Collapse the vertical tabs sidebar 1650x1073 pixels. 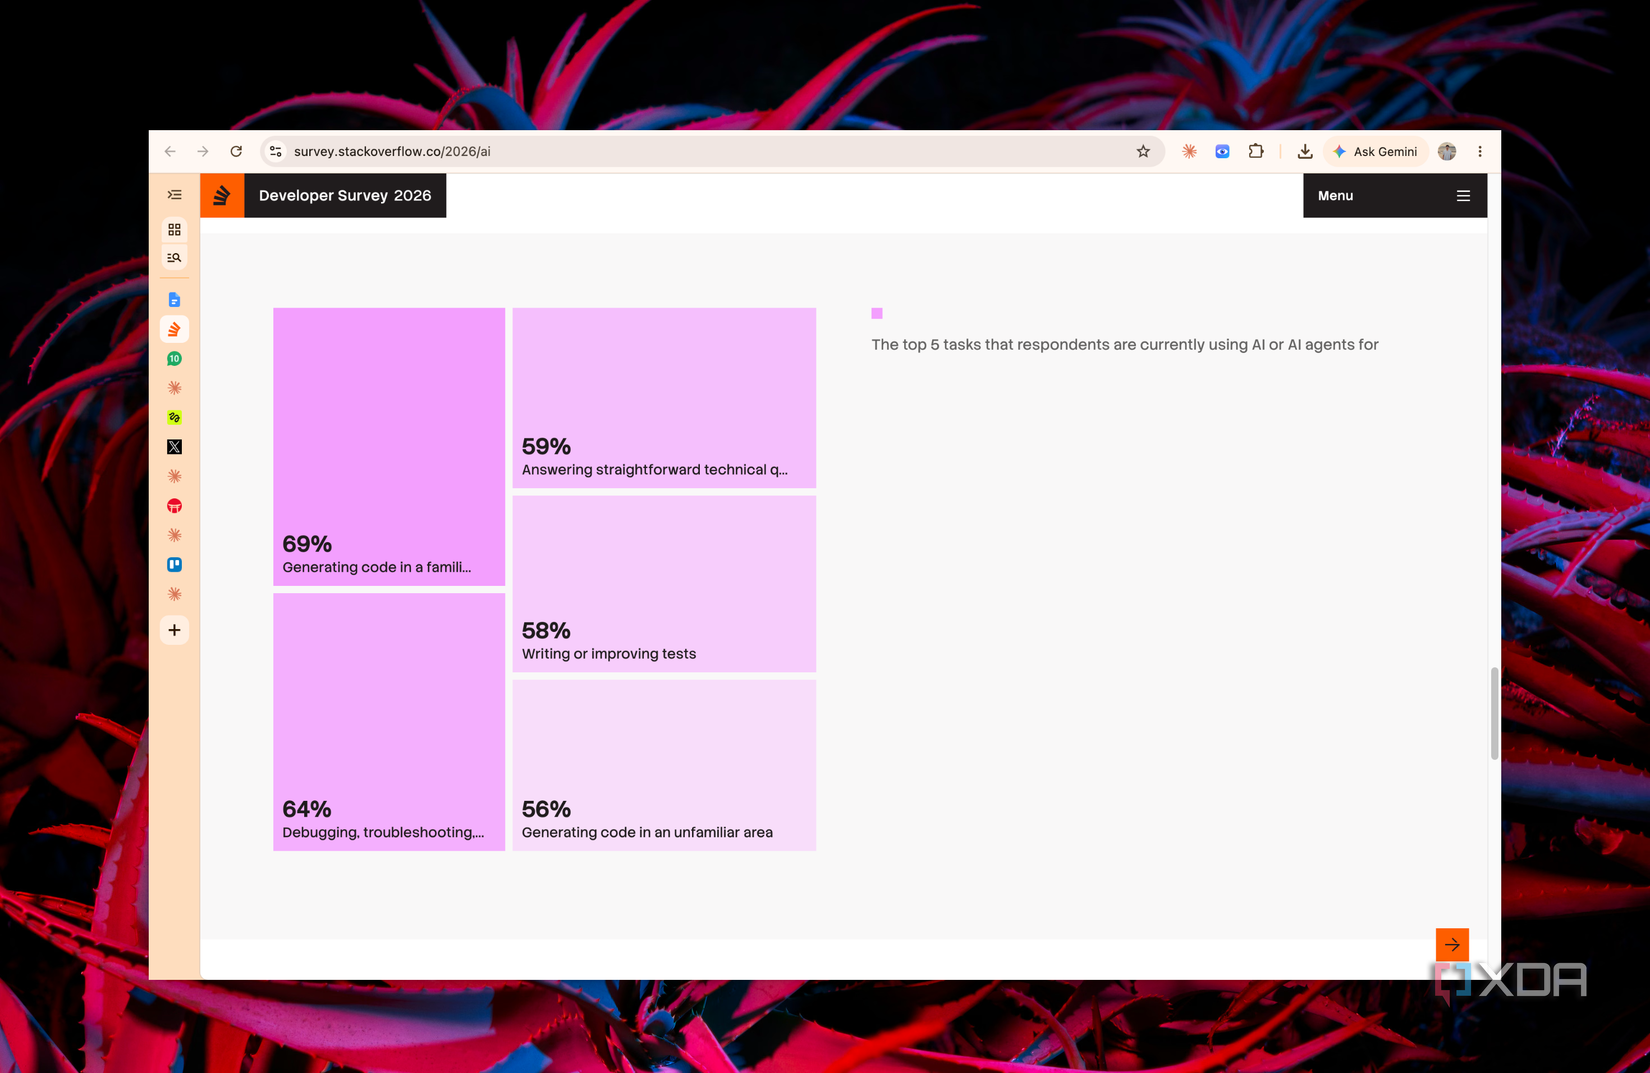pos(174,195)
